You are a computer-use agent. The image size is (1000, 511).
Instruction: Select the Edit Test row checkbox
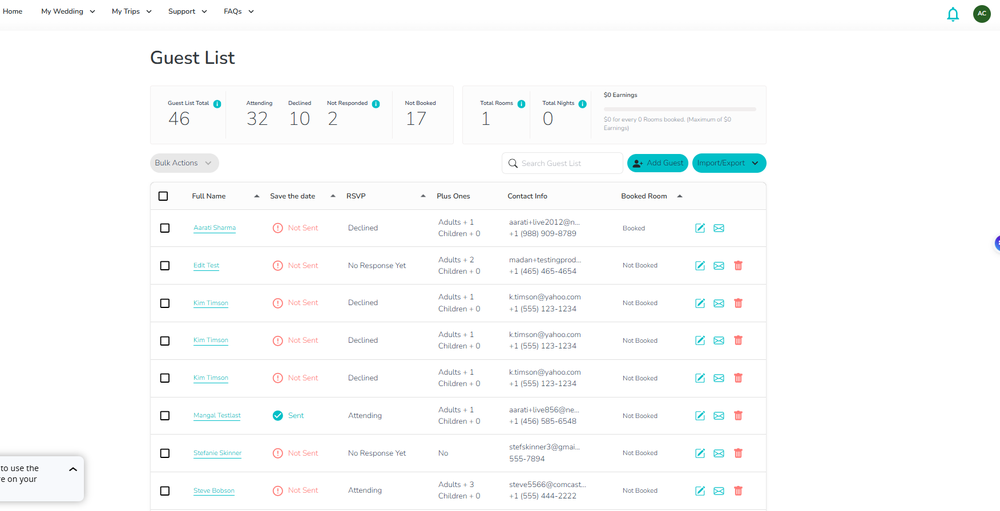click(165, 265)
